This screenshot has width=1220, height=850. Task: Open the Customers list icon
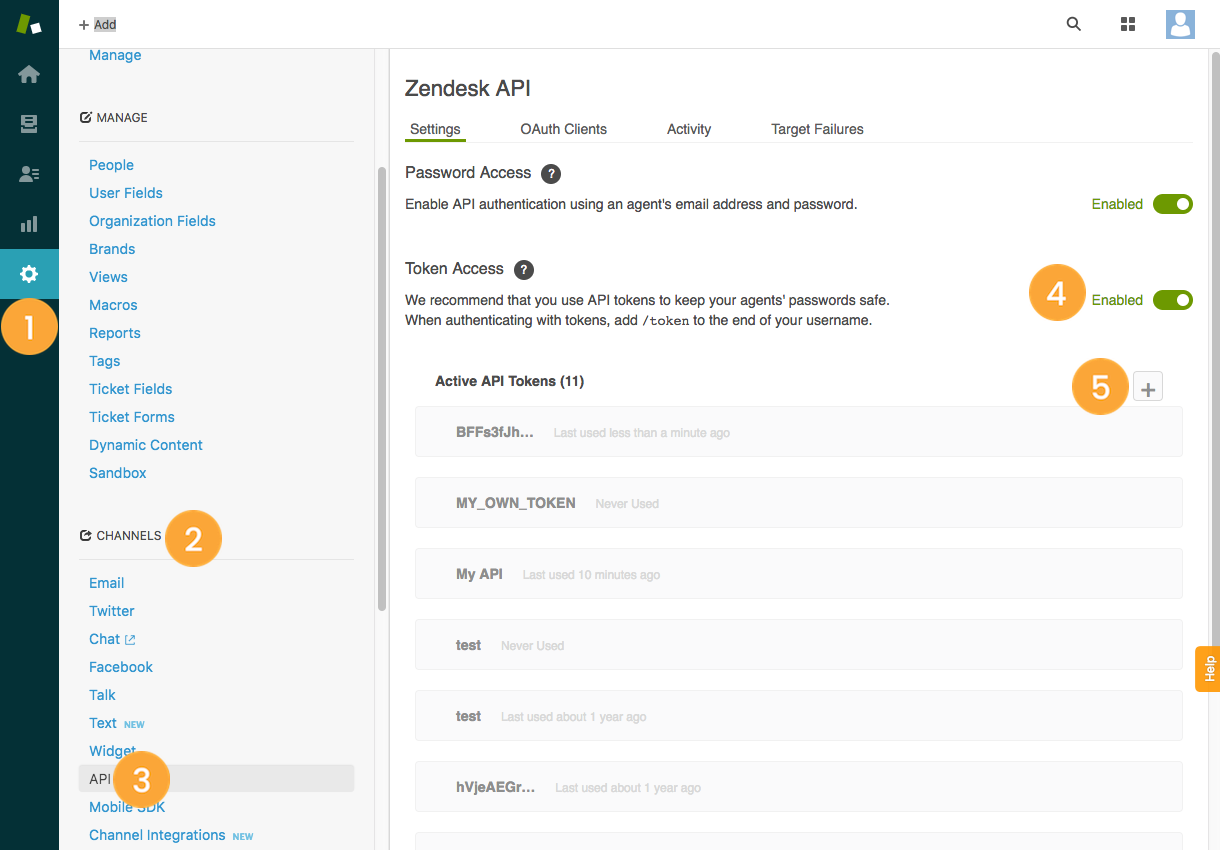coord(29,174)
